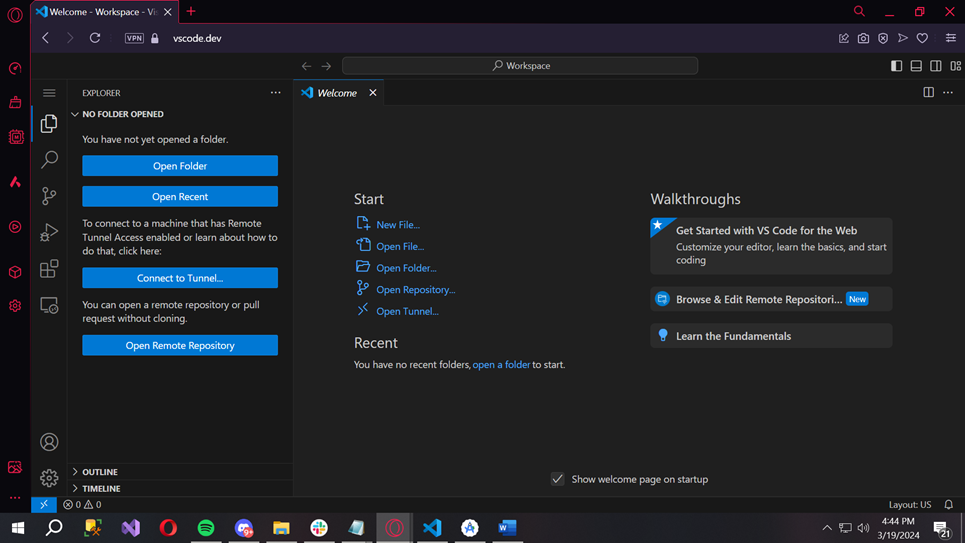
Task: Select the Welcome - Workspace browser tab
Action: (103, 12)
